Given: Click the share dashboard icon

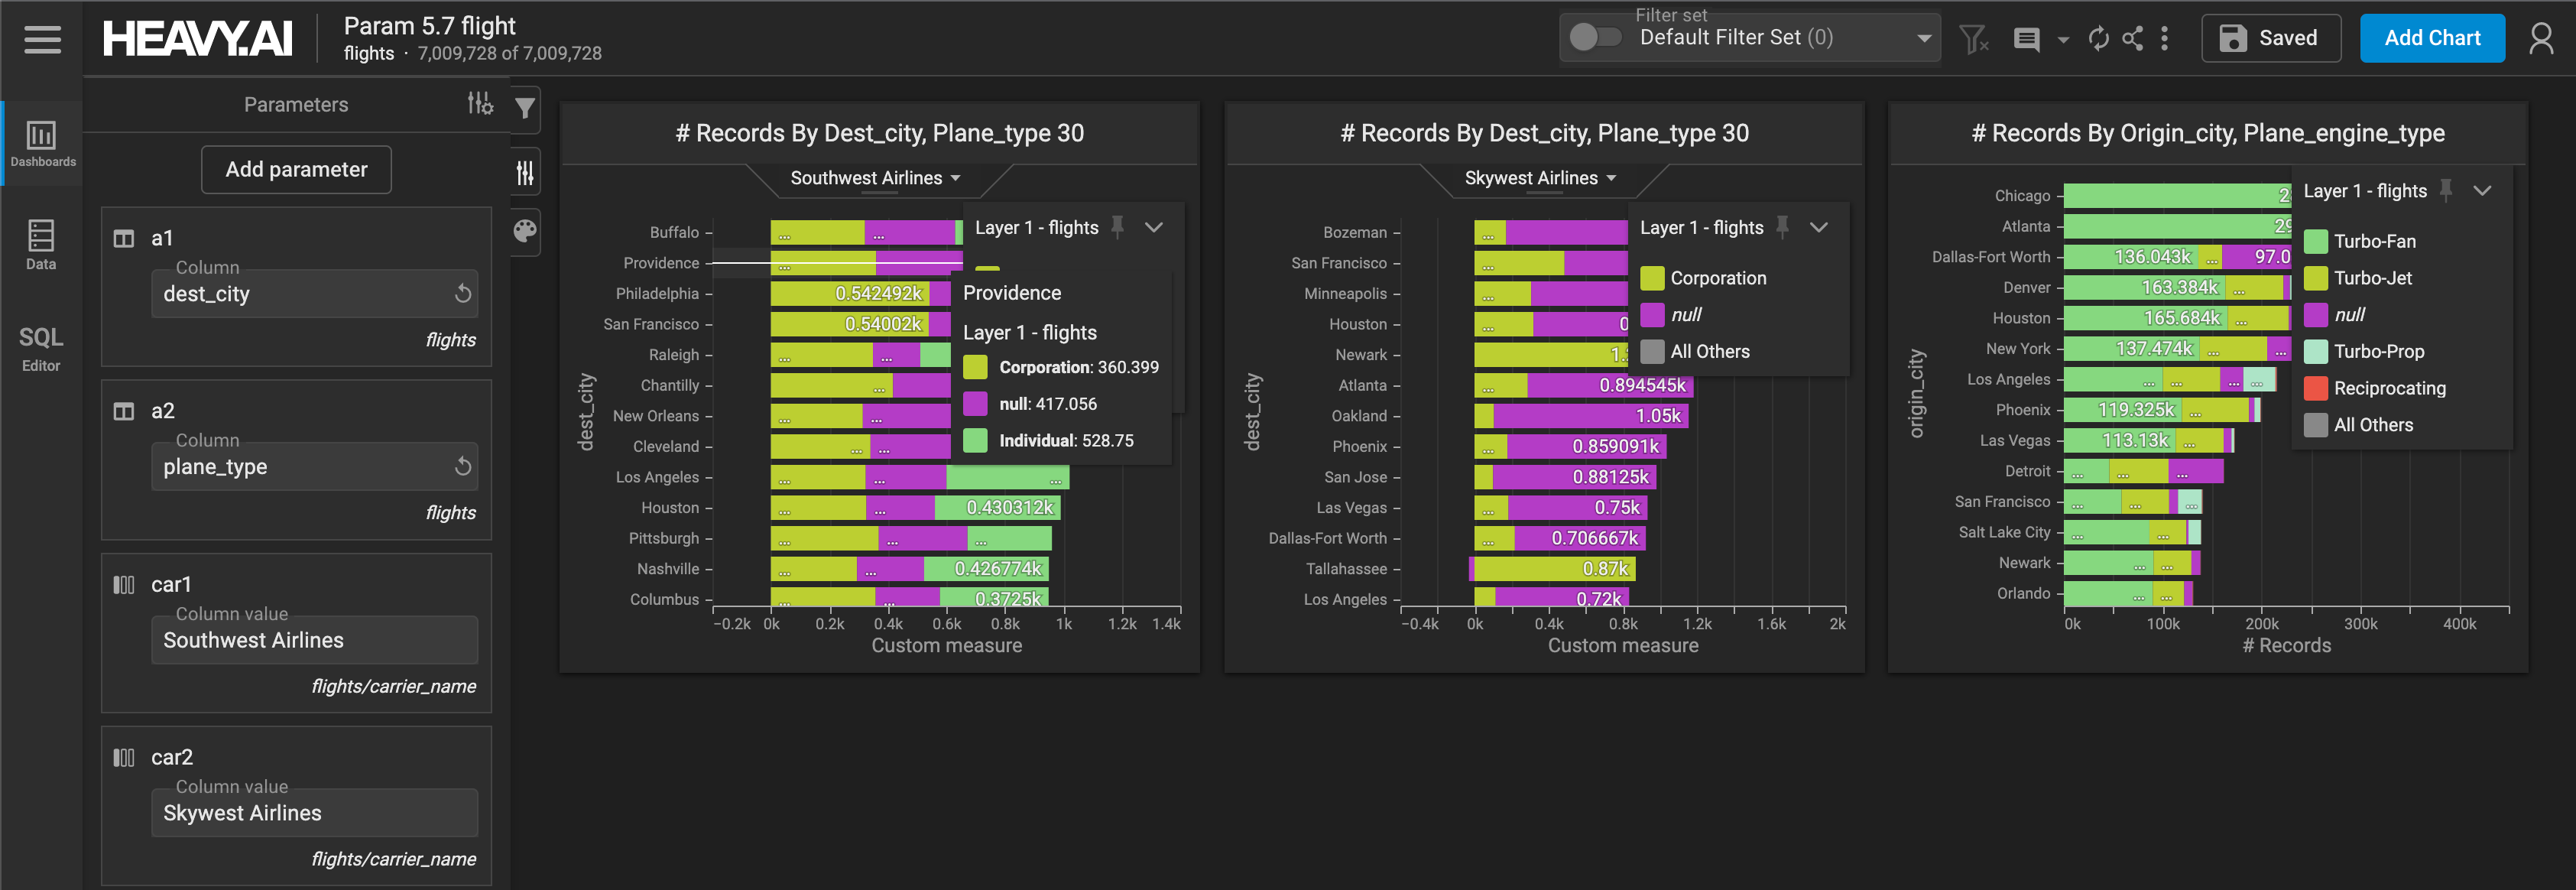Looking at the screenshot, I should pos(2132,39).
